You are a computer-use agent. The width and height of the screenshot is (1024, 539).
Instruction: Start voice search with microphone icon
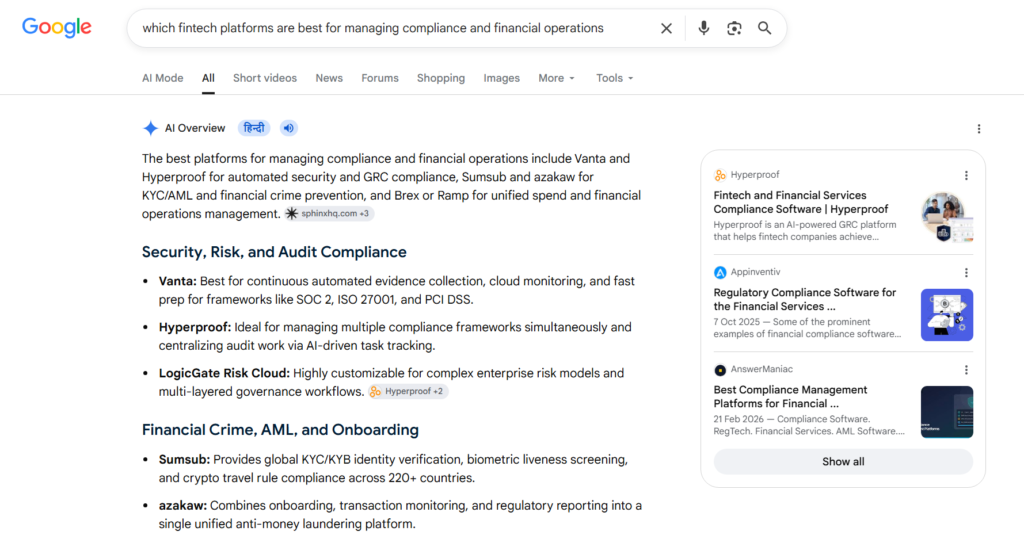click(703, 28)
